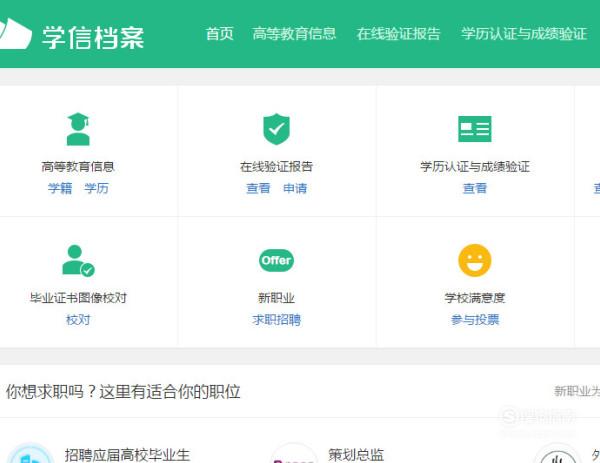Click the 毕业证书图像校对 card title
600x463 pixels.
tap(78, 298)
